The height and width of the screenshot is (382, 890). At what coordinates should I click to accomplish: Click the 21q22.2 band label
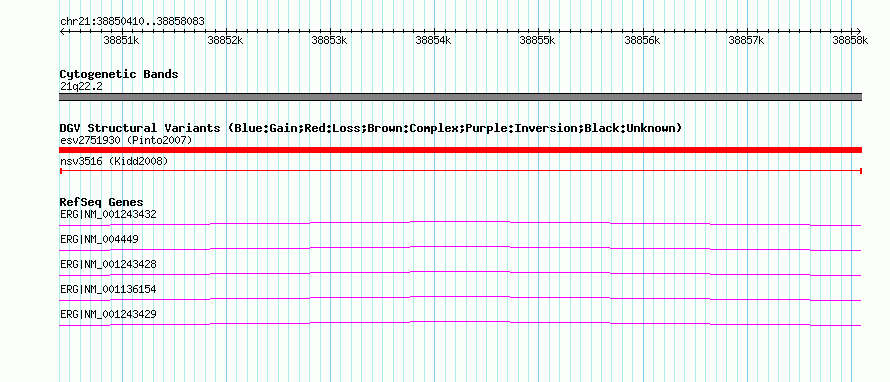point(81,87)
